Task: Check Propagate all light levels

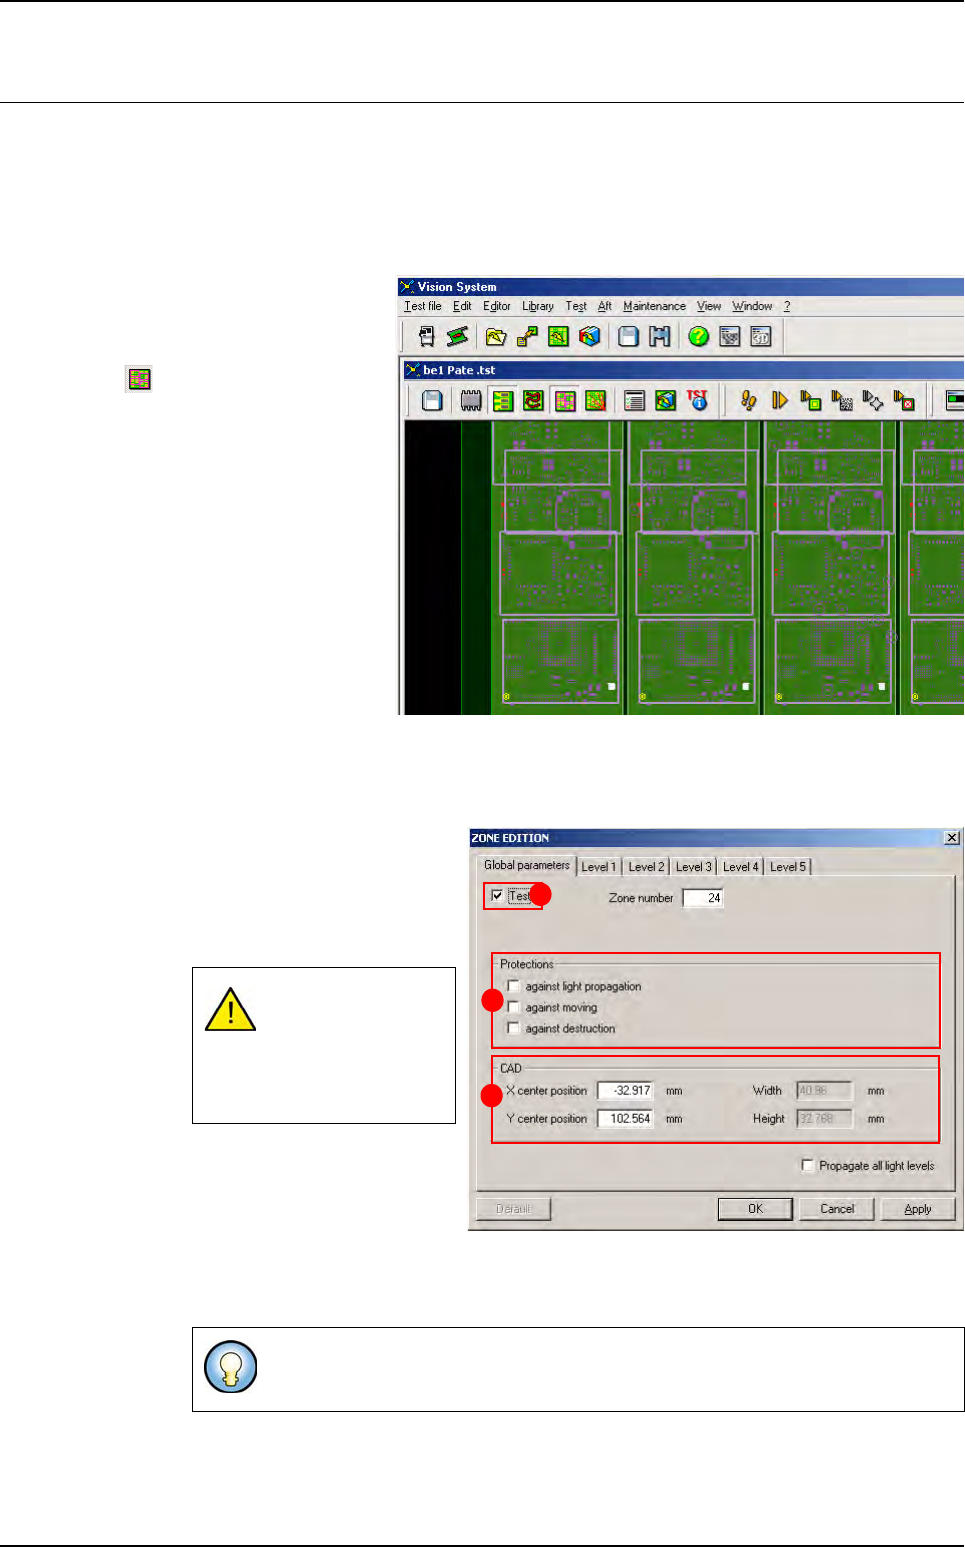Action: (808, 1165)
